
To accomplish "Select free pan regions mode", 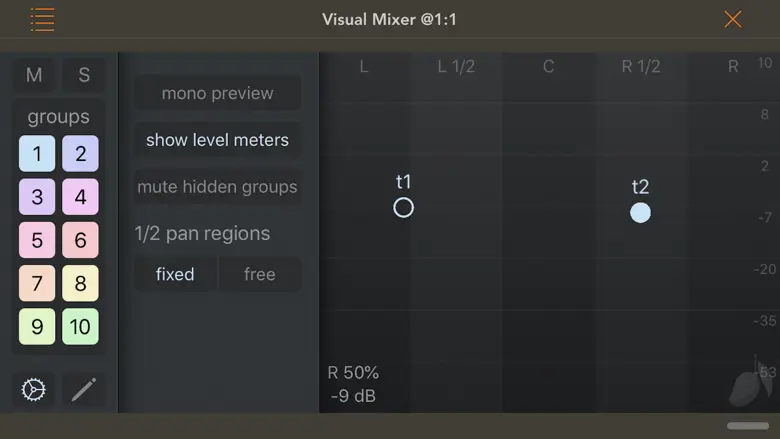I will [259, 274].
